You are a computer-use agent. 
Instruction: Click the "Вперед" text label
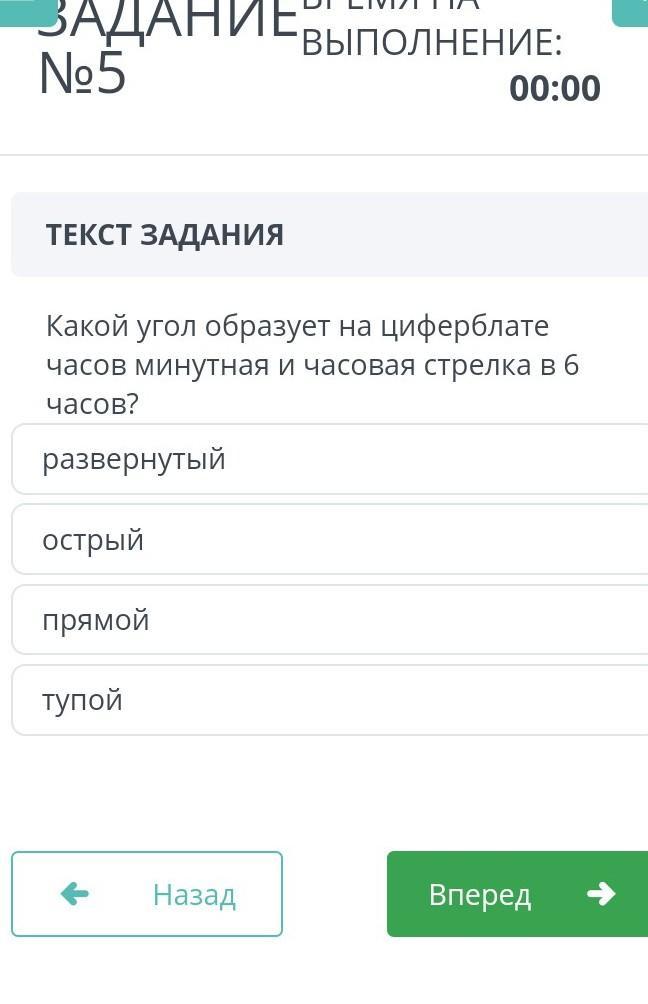click(480, 894)
